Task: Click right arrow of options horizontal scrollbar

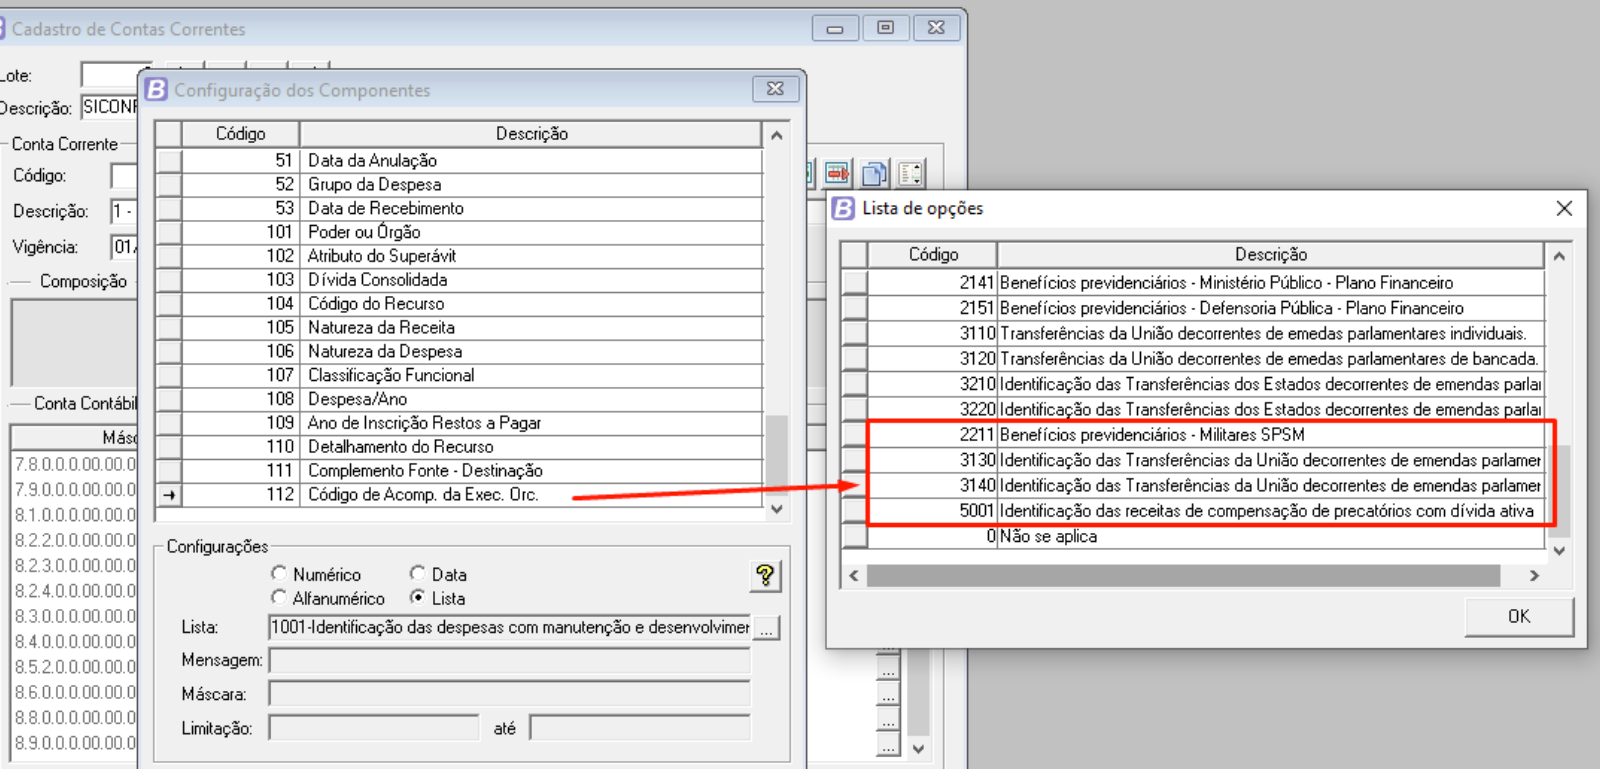Action: pyautogui.click(x=1534, y=575)
